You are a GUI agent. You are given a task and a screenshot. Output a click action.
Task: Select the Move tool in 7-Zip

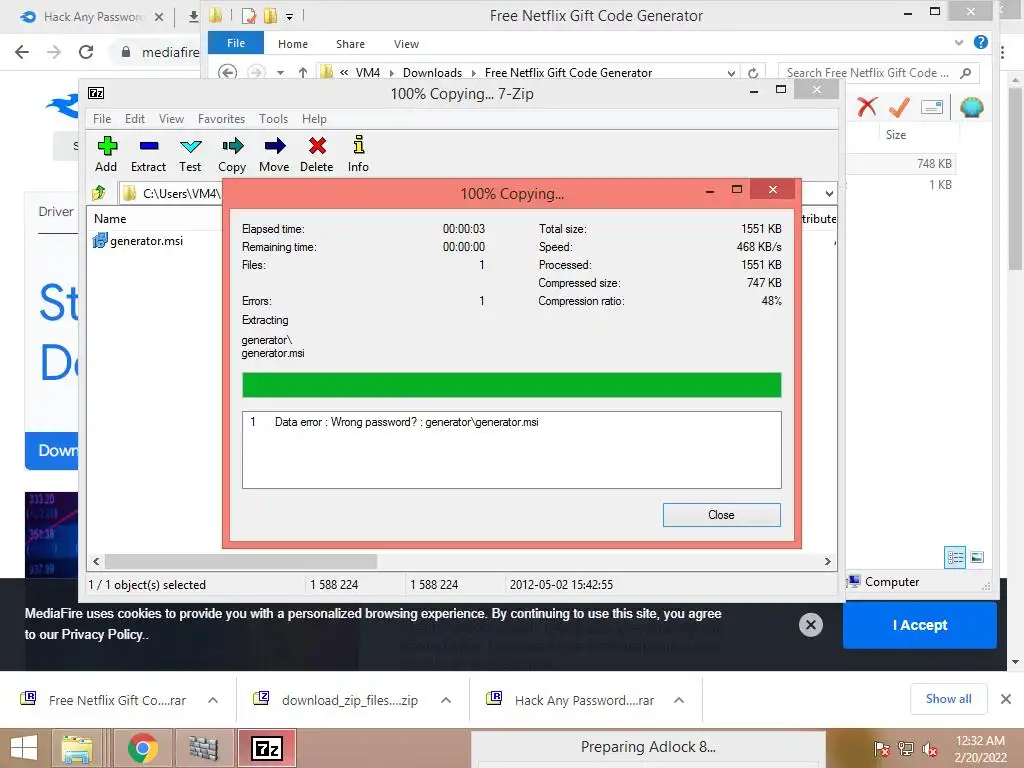pos(274,154)
